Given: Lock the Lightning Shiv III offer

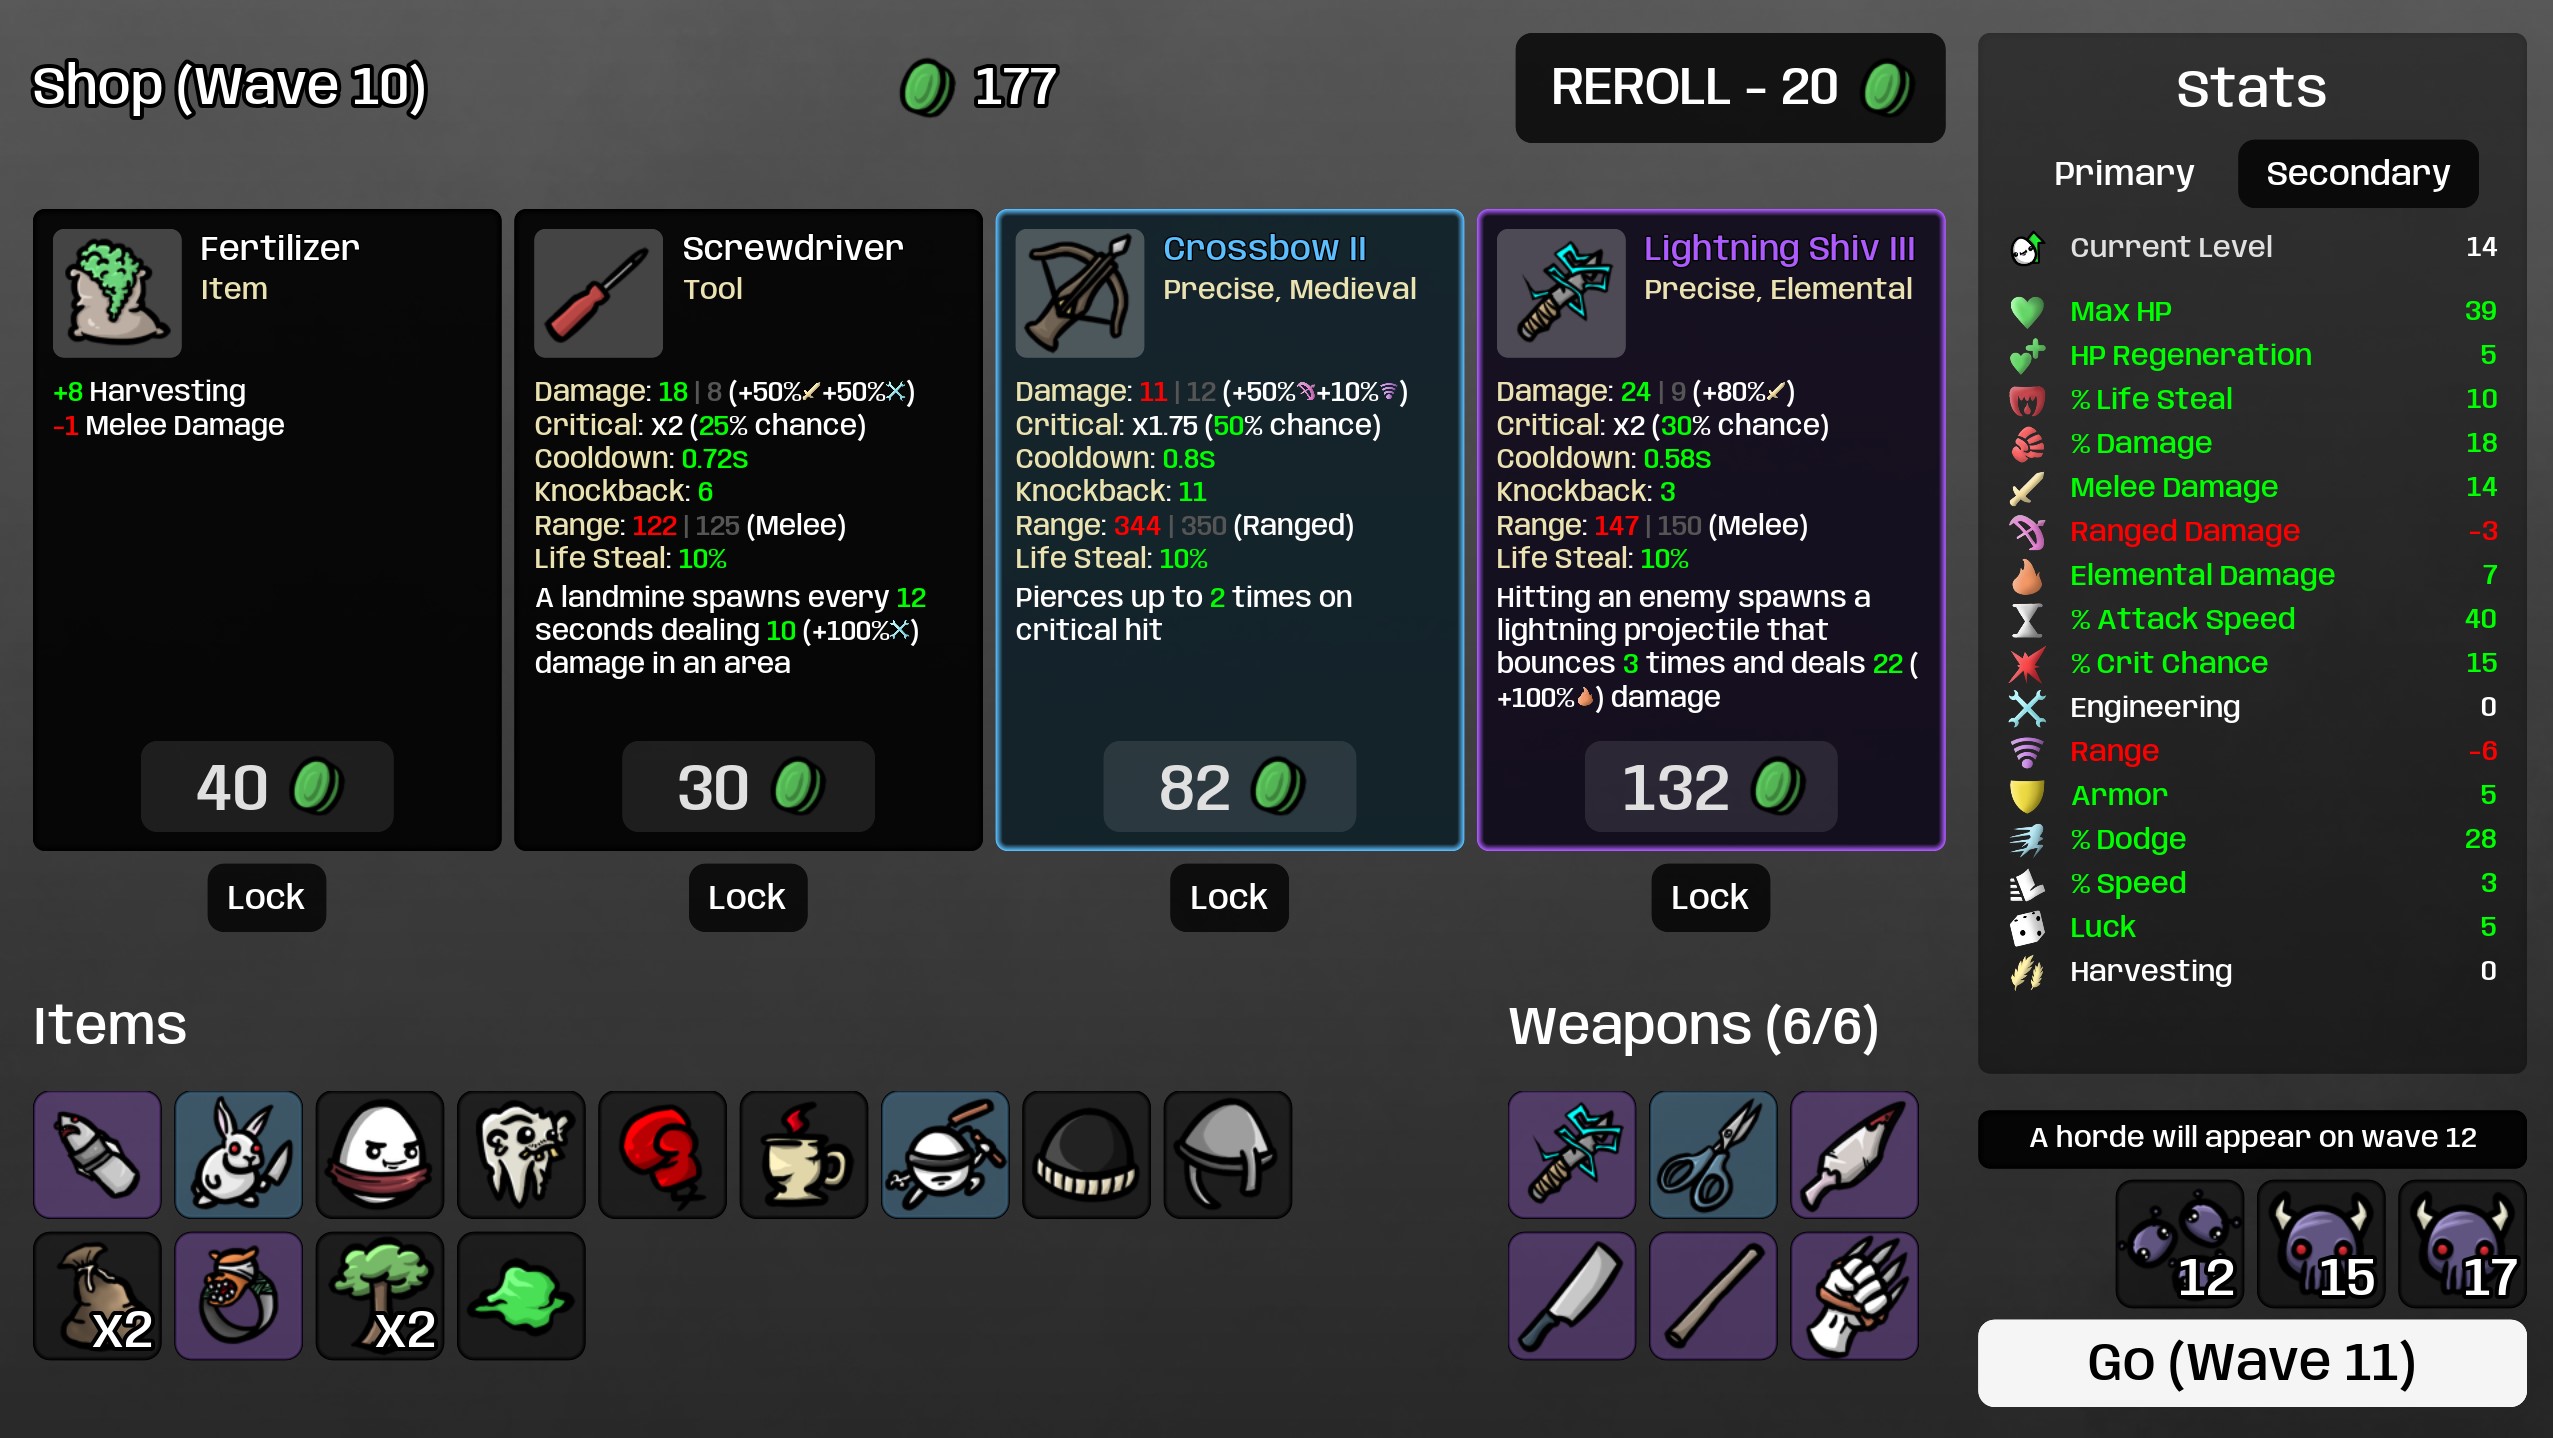Looking at the screenshot, I should 1710,897.
